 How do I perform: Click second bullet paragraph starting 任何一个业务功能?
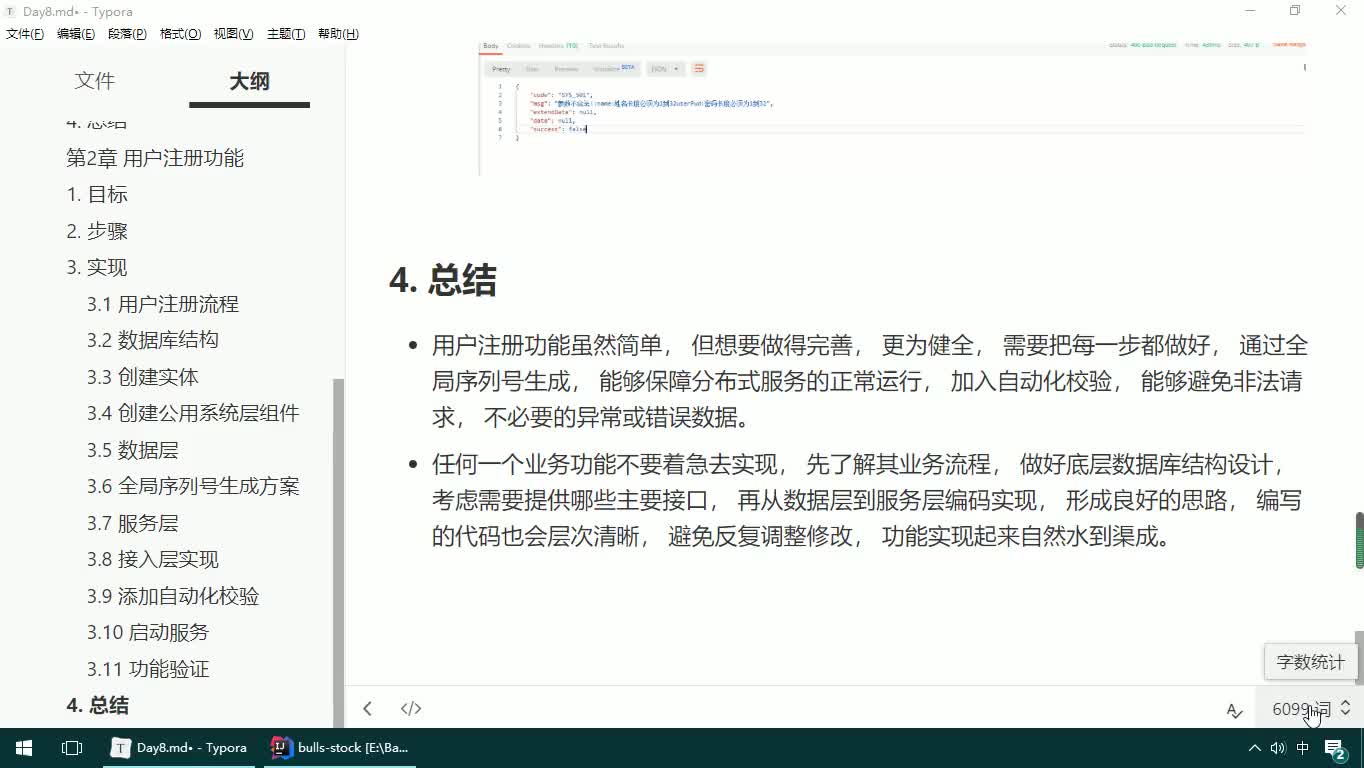pyautogui.click(x=869, y=501)
